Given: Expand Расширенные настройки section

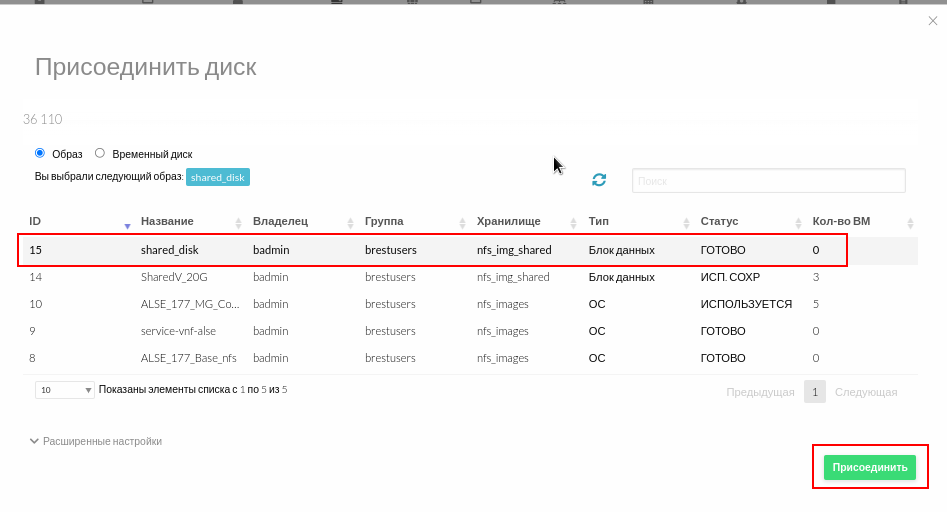Looking at the screenshot, I should (96, 441).
